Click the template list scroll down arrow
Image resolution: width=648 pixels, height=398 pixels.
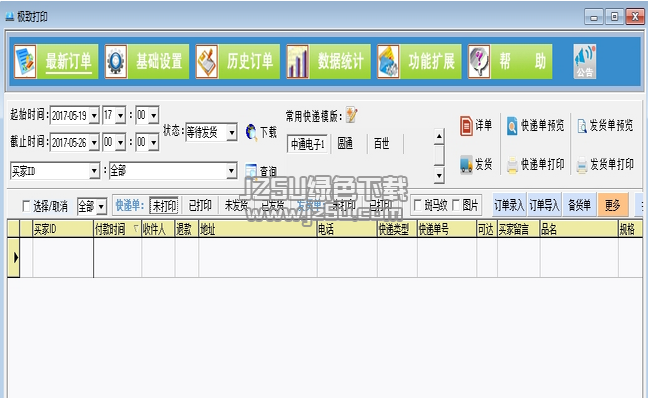[439, 176]
